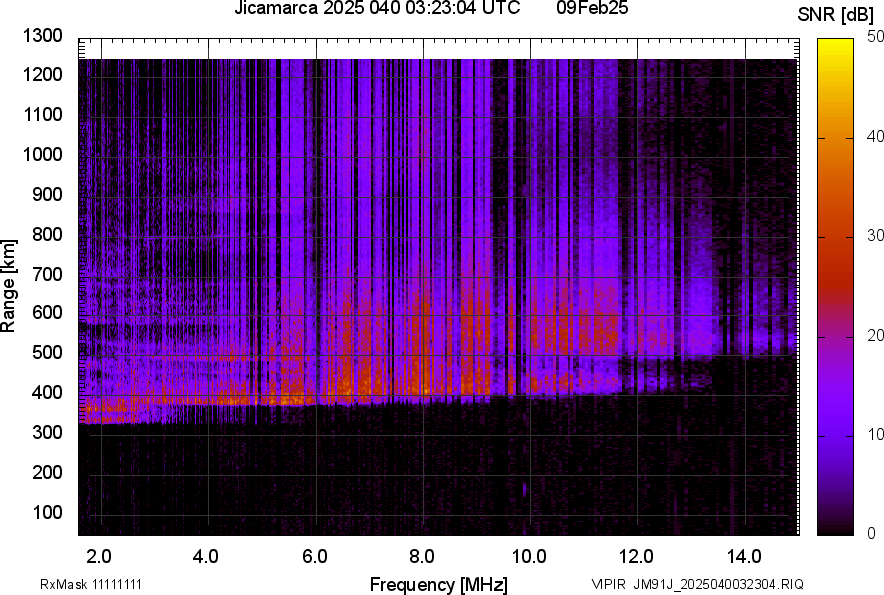Screen dimensions: 884x595
Task: Click the "Range [km]" y-axis label
Action: click(9, 286)
